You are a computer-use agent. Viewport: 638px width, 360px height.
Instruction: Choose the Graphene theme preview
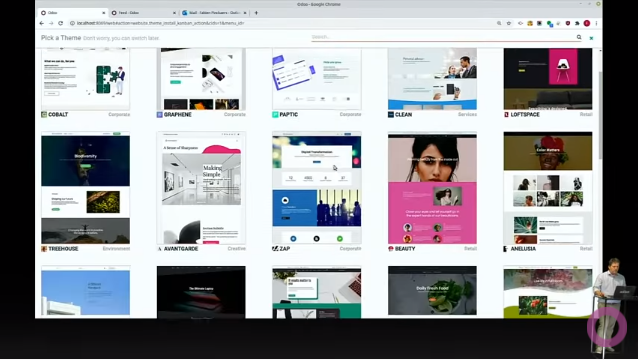pyautogui.click(x=201, y=79)
